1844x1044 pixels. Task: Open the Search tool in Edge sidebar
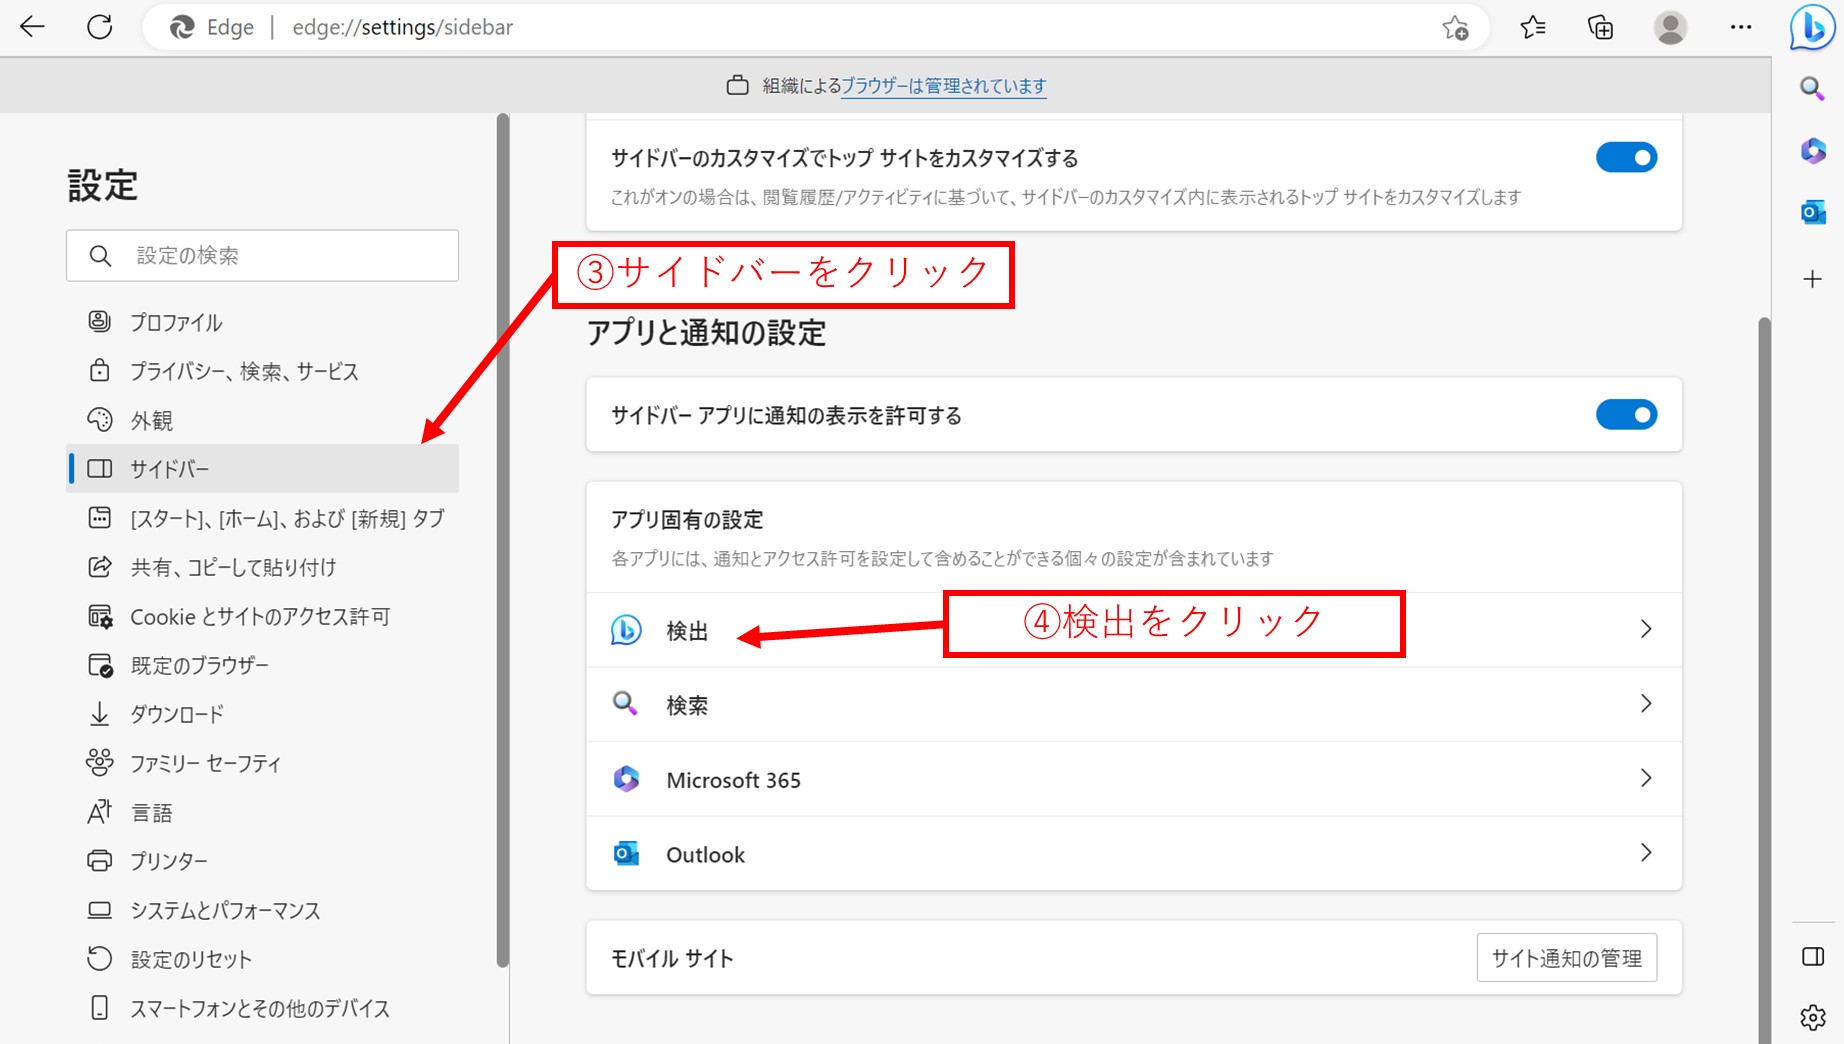pyautogui.click(x=1812, y=89)
